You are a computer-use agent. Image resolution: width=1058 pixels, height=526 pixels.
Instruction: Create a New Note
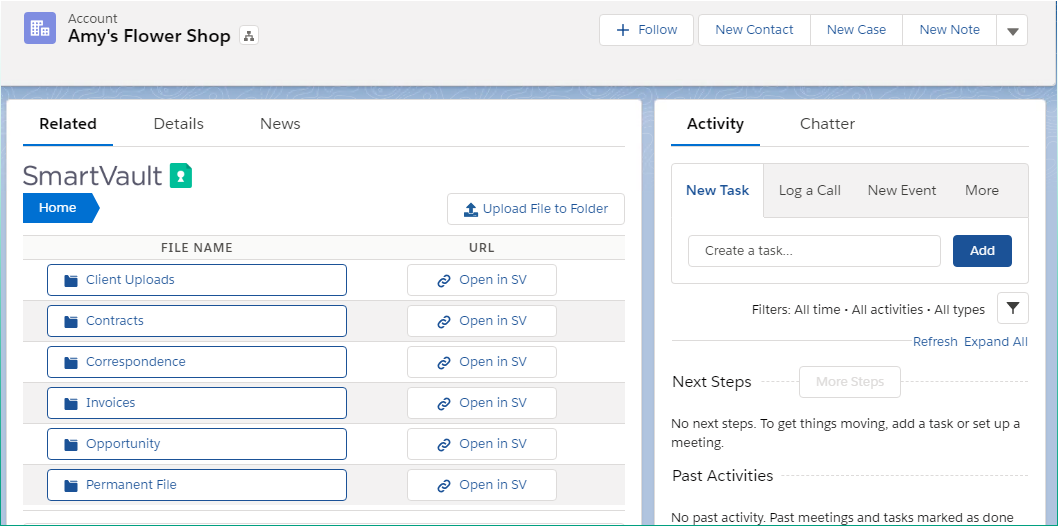pyautogui.click(x=949, y=30)
